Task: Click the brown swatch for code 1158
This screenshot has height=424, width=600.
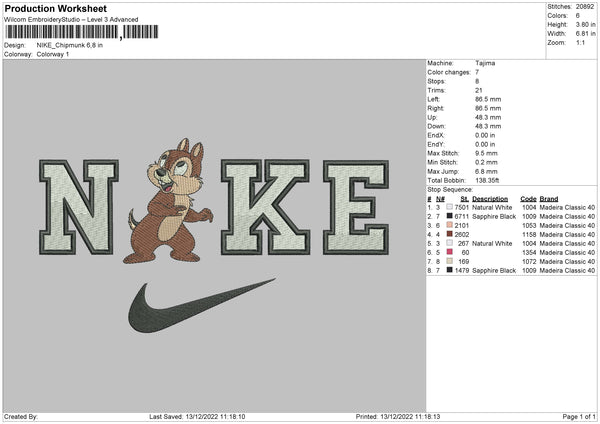Action: pyautogui.click(x=450, y=234)
